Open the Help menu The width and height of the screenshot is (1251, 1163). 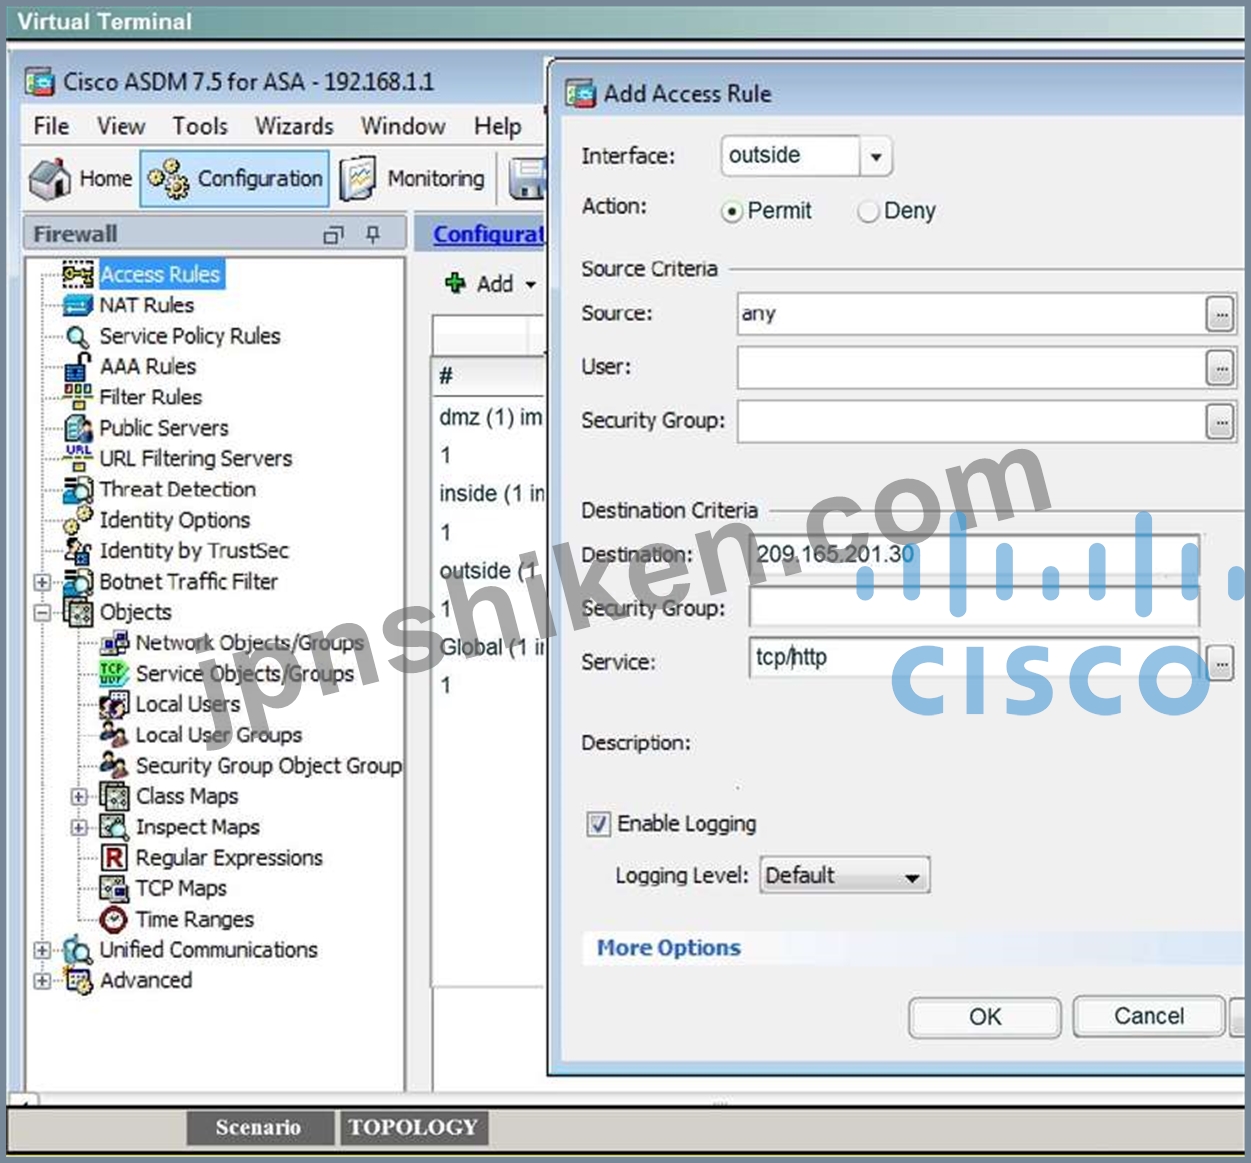click(x=498, y=126)
